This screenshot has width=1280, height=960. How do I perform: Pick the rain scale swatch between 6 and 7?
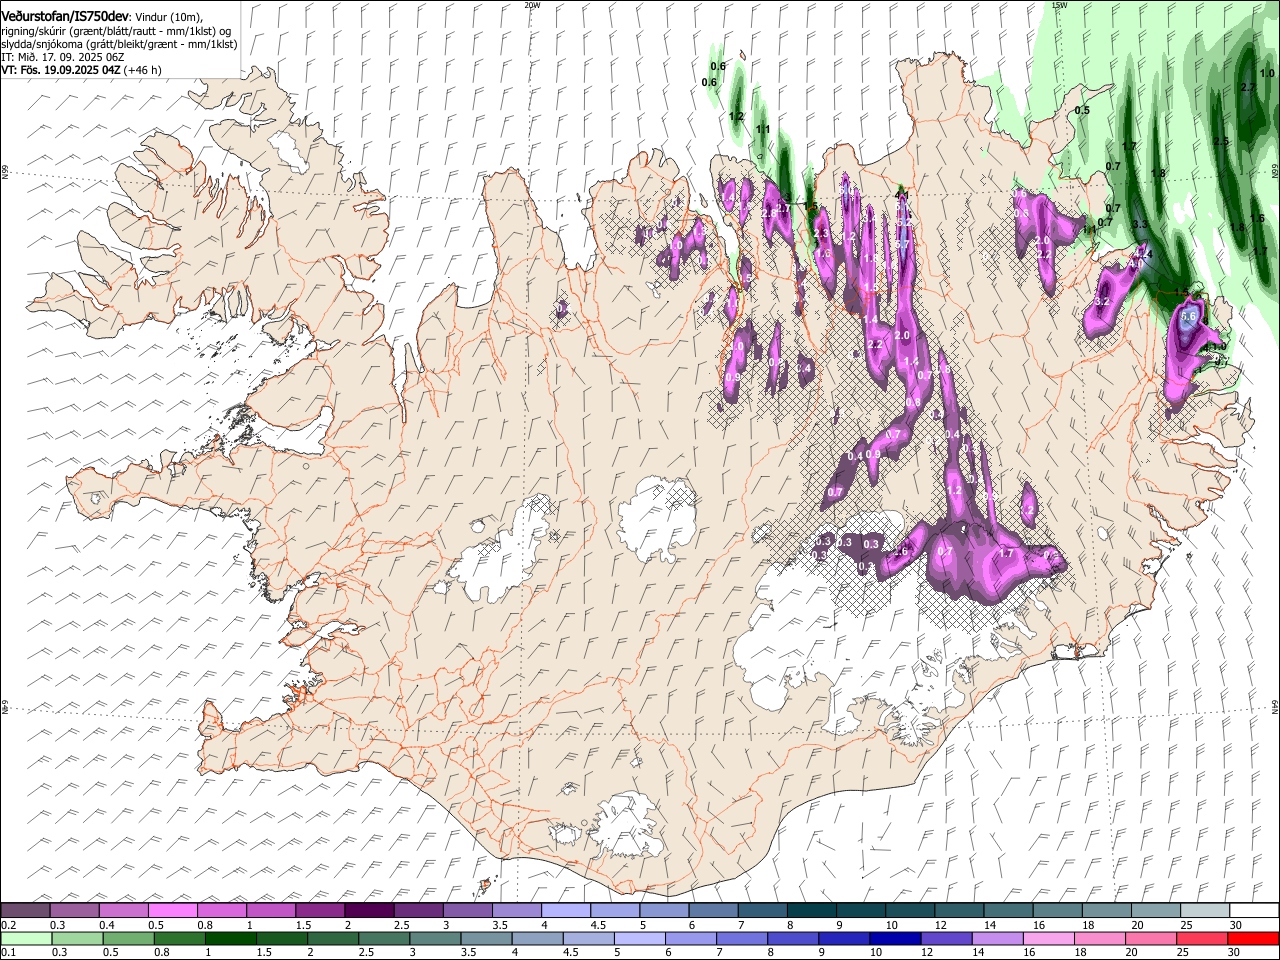click(691, 938)
